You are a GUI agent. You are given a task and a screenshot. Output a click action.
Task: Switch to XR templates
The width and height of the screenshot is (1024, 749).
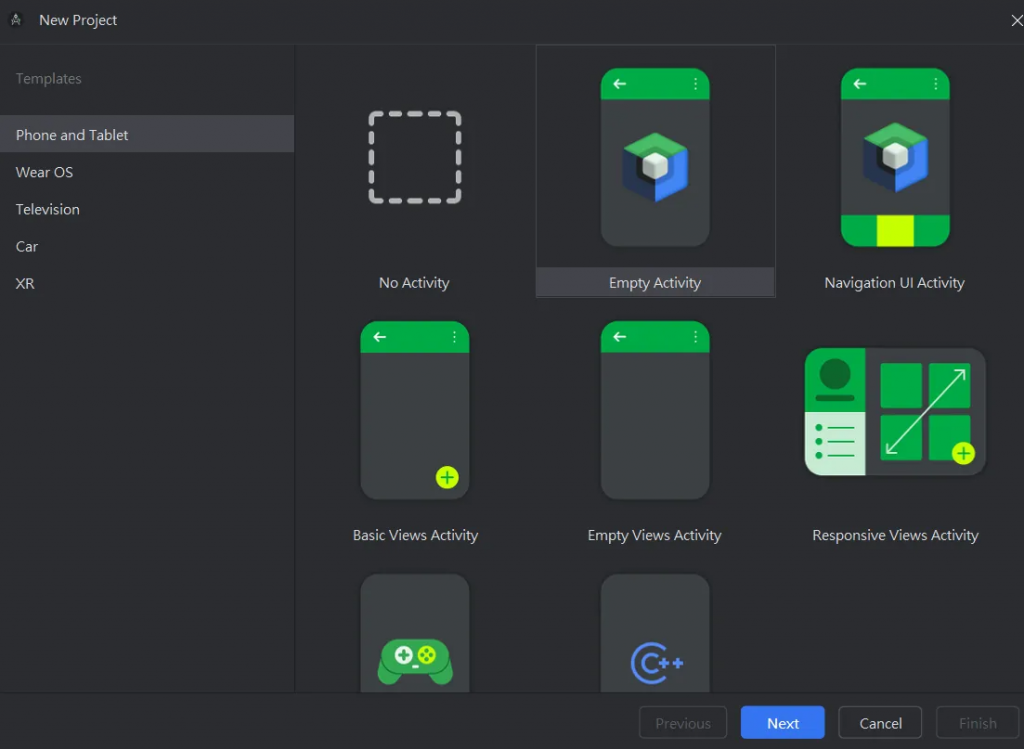point(147,283)
